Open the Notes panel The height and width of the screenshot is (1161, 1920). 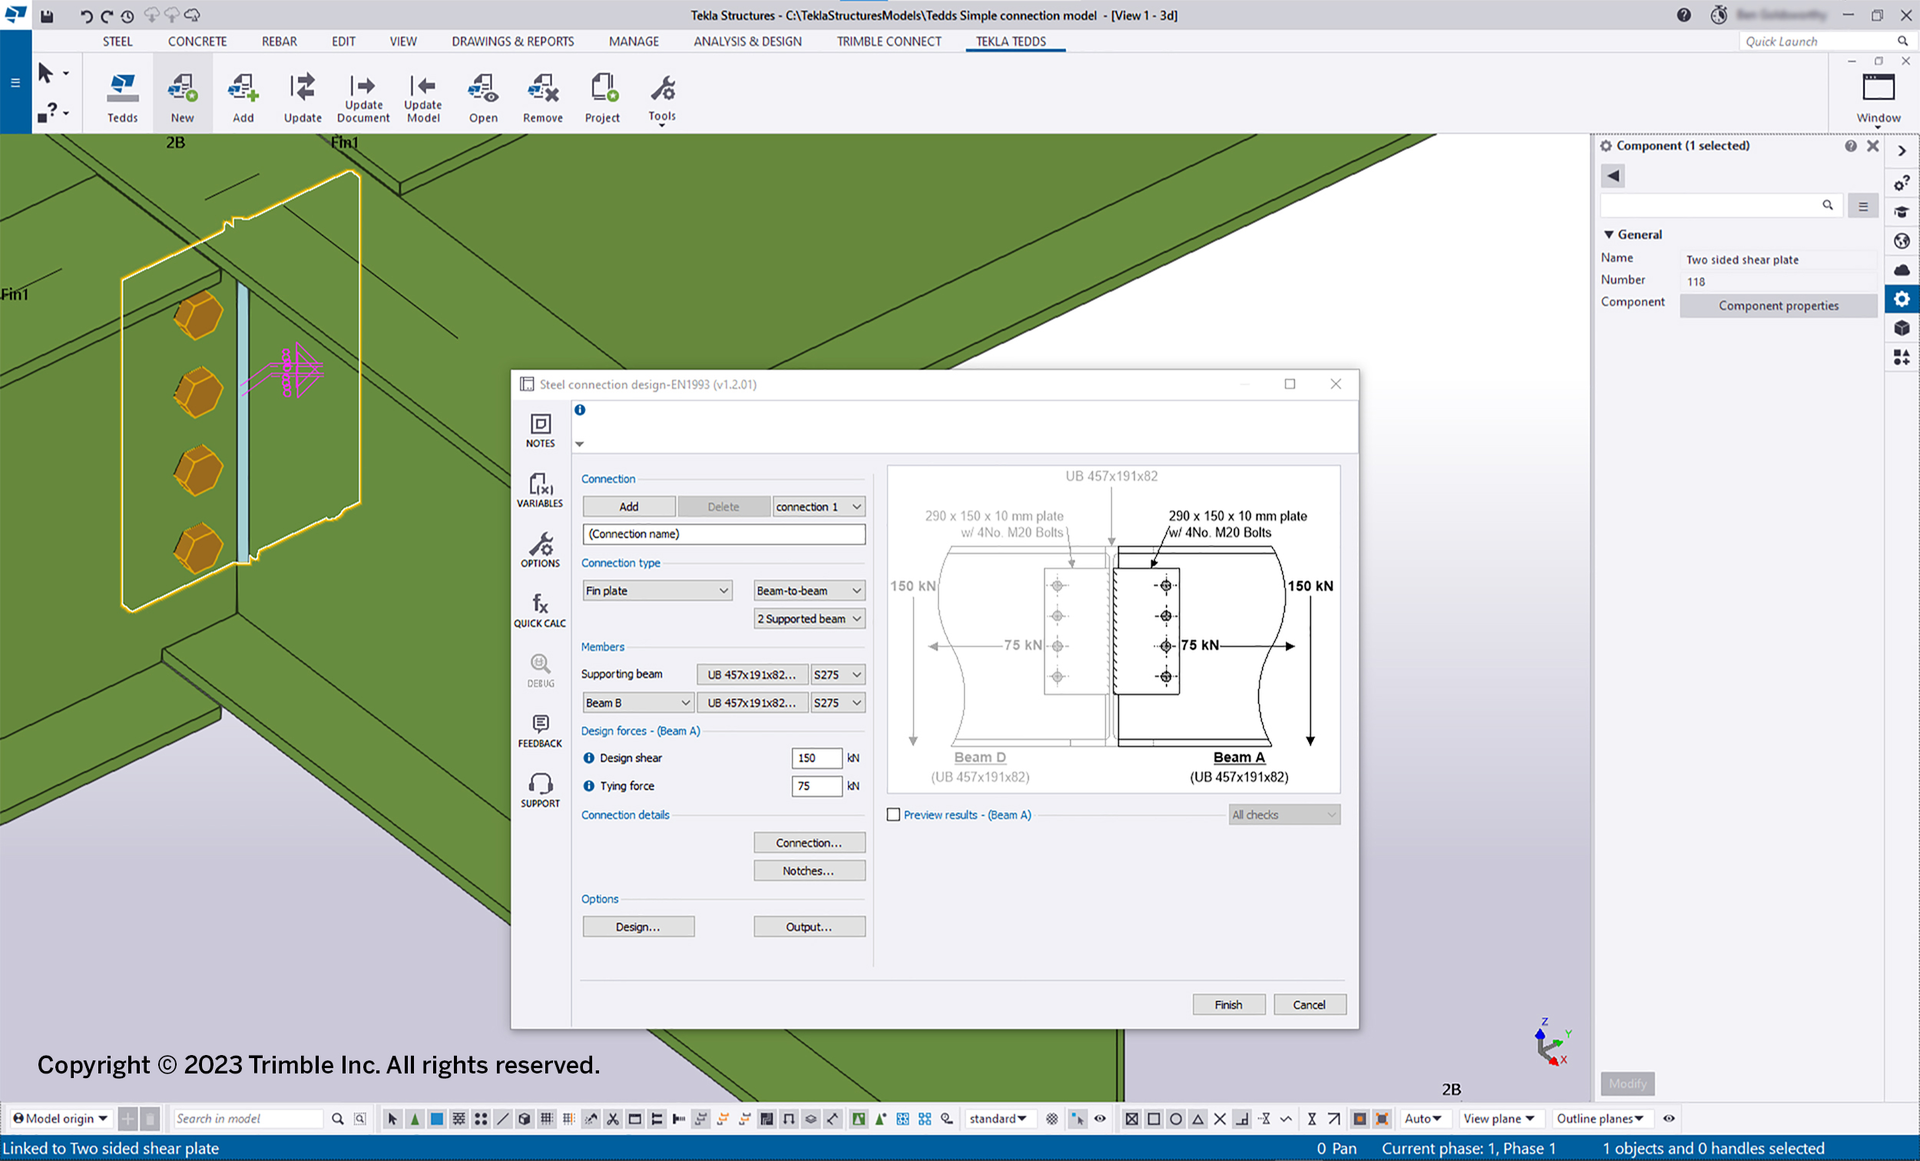coord(540,430)
